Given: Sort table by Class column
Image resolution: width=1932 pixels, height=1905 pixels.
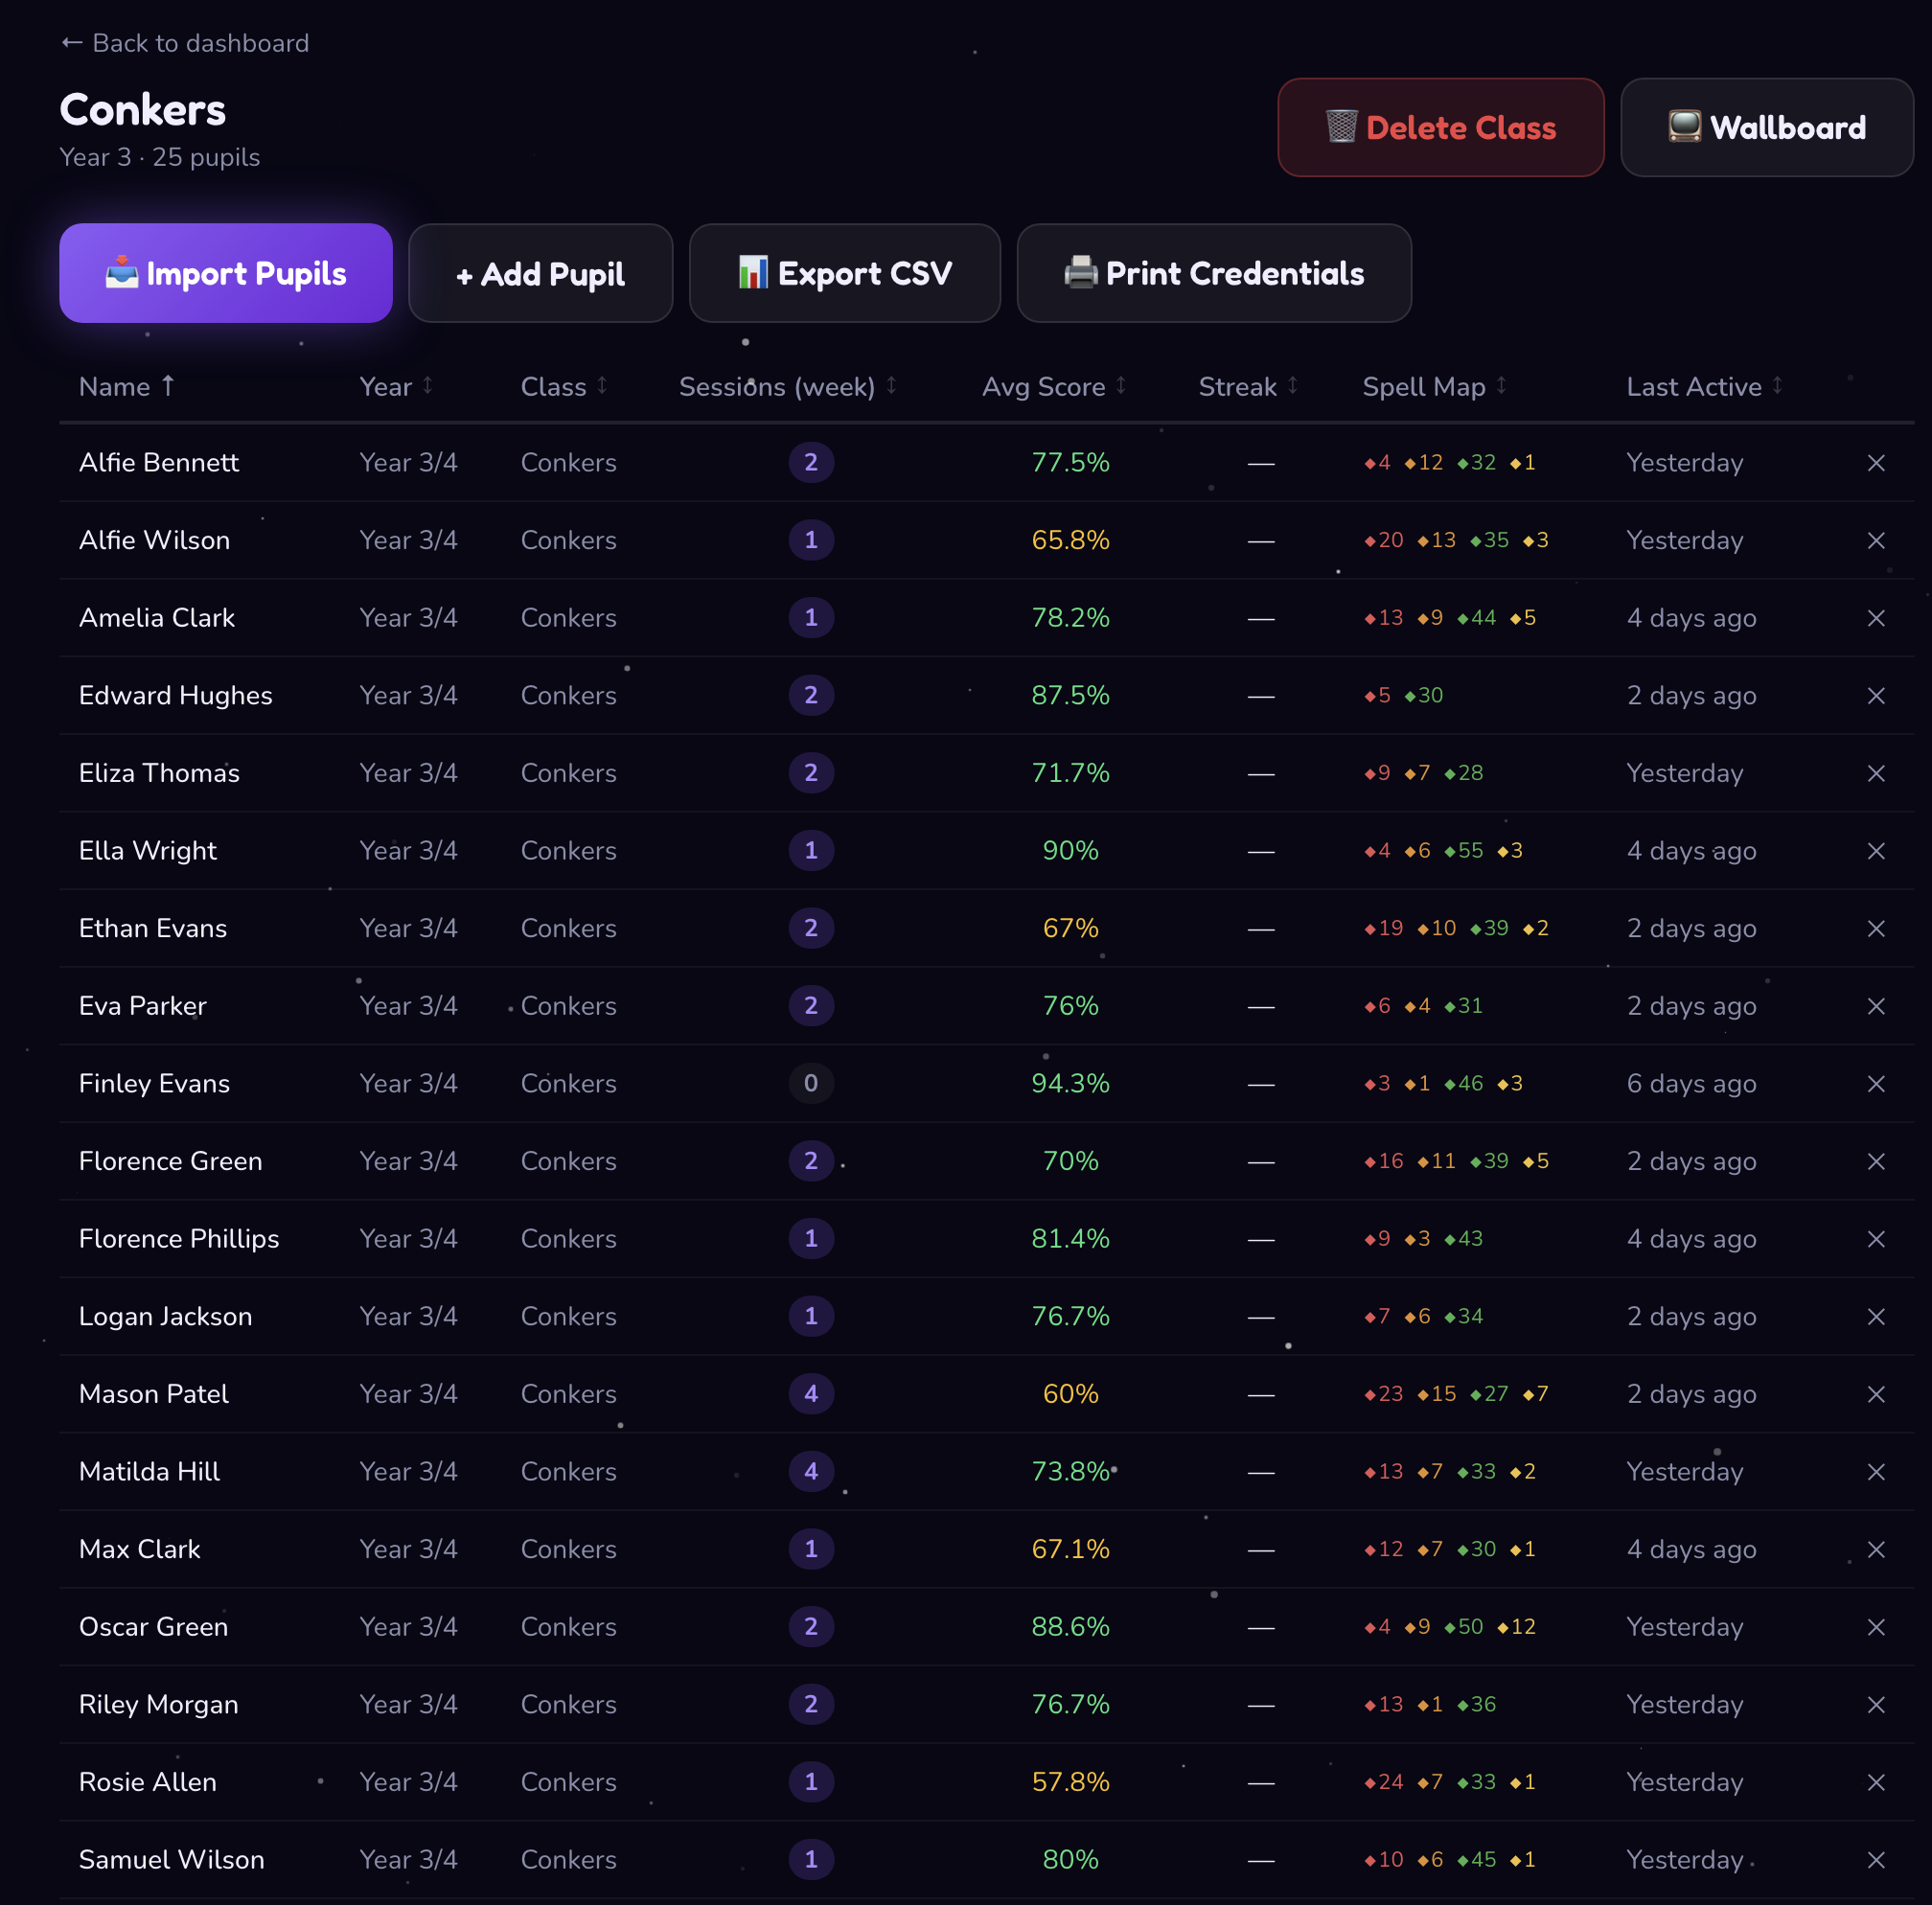Looking at the screenshot, I should pyautogui.click(x=564, y=386).
